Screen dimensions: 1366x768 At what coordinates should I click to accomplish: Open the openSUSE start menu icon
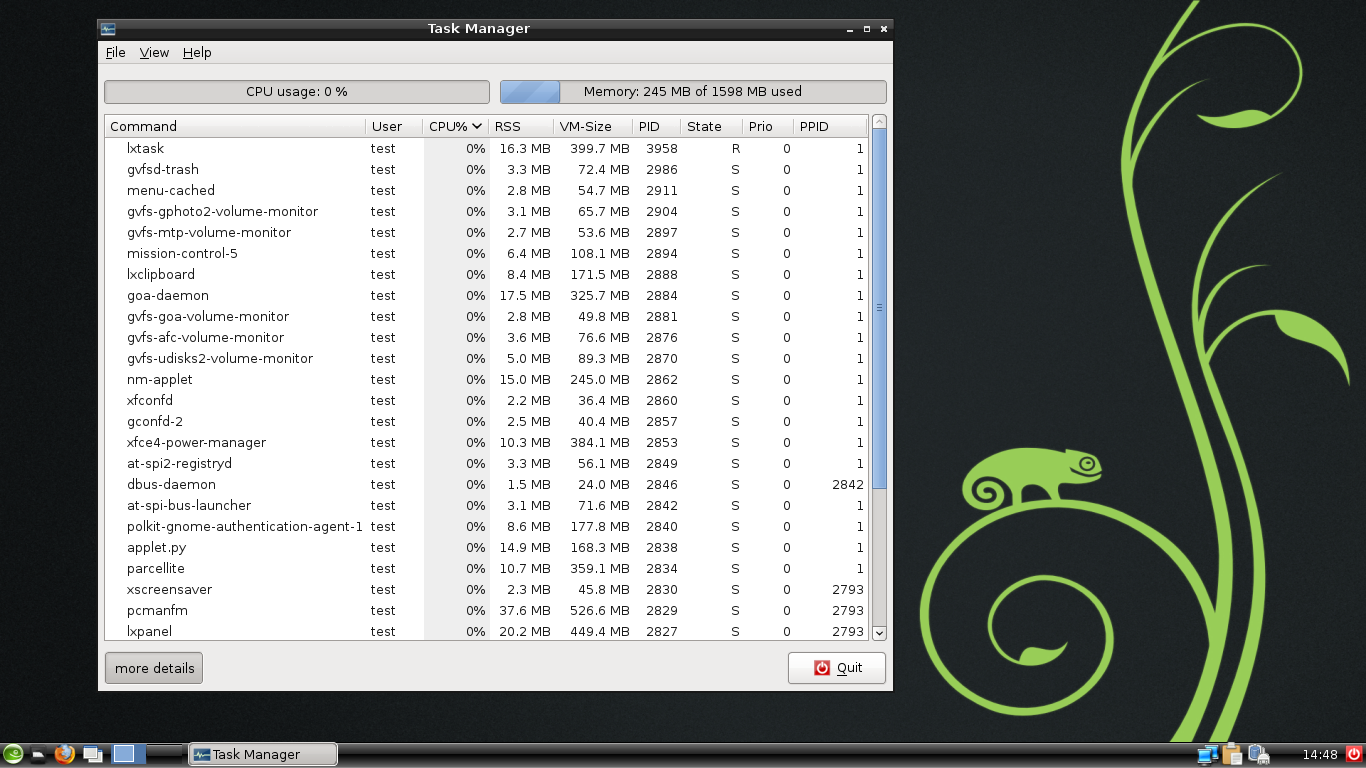pyautogui.click(x=13, y=754)
